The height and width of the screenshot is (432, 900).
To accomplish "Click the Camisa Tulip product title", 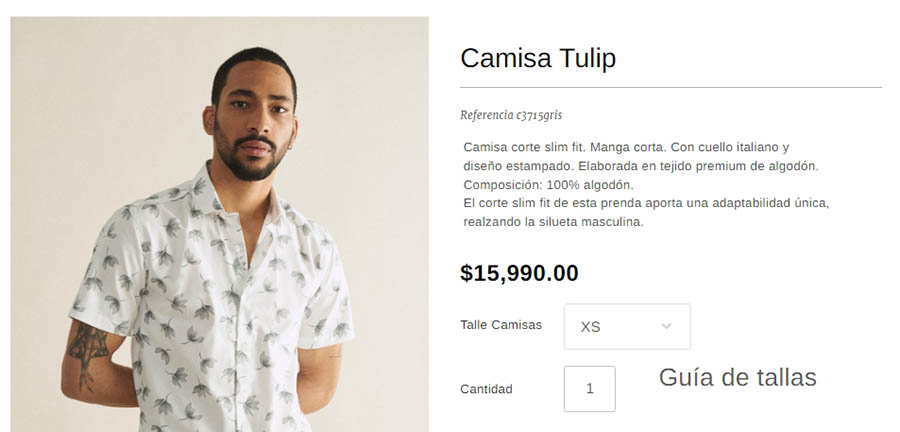I will point(538,58).
